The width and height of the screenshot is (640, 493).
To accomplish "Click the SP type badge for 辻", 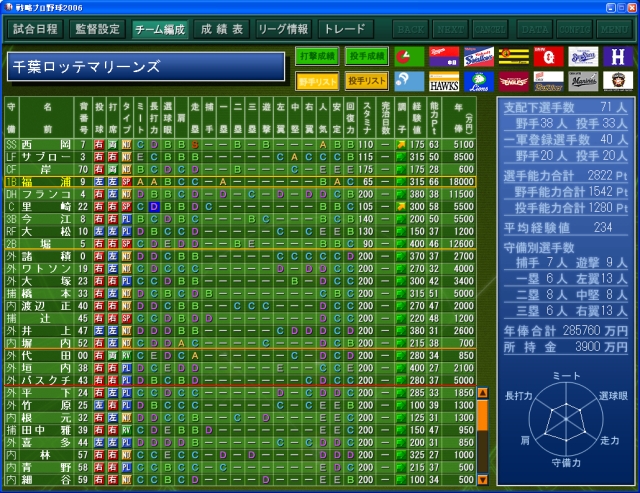I will click(x=126, y=318).
